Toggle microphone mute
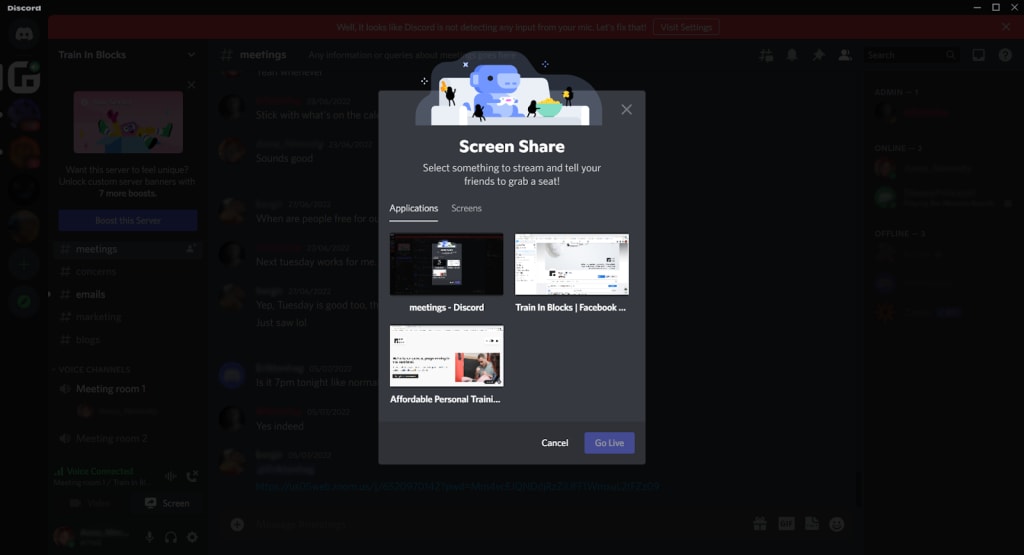Viewport: 1024px width, 555px height. 150,537
